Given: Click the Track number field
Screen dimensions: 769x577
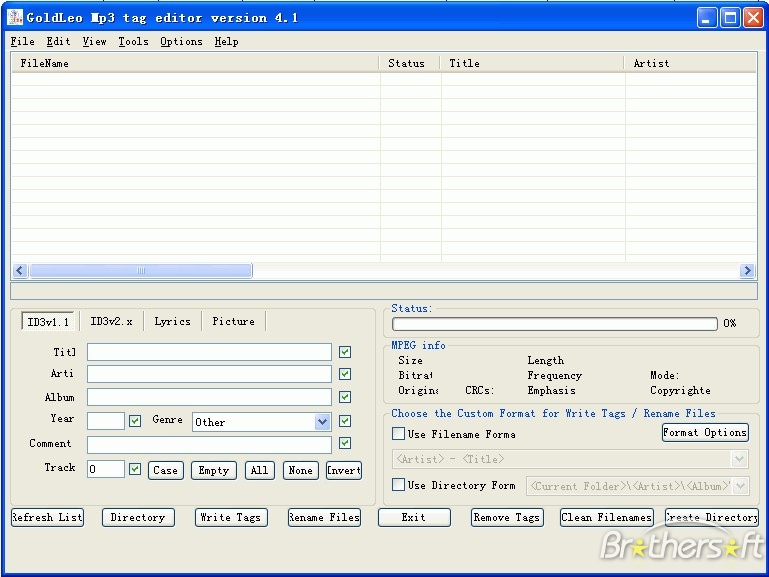Looking at the screenshot, I should pyautogui.click(x=106, y=469).
